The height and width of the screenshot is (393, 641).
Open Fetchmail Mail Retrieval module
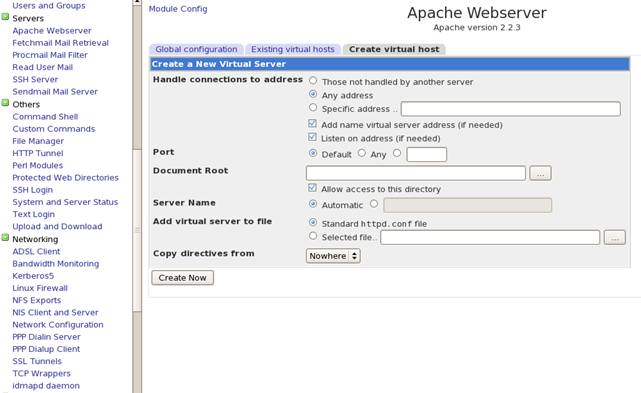tap(61, 43)
